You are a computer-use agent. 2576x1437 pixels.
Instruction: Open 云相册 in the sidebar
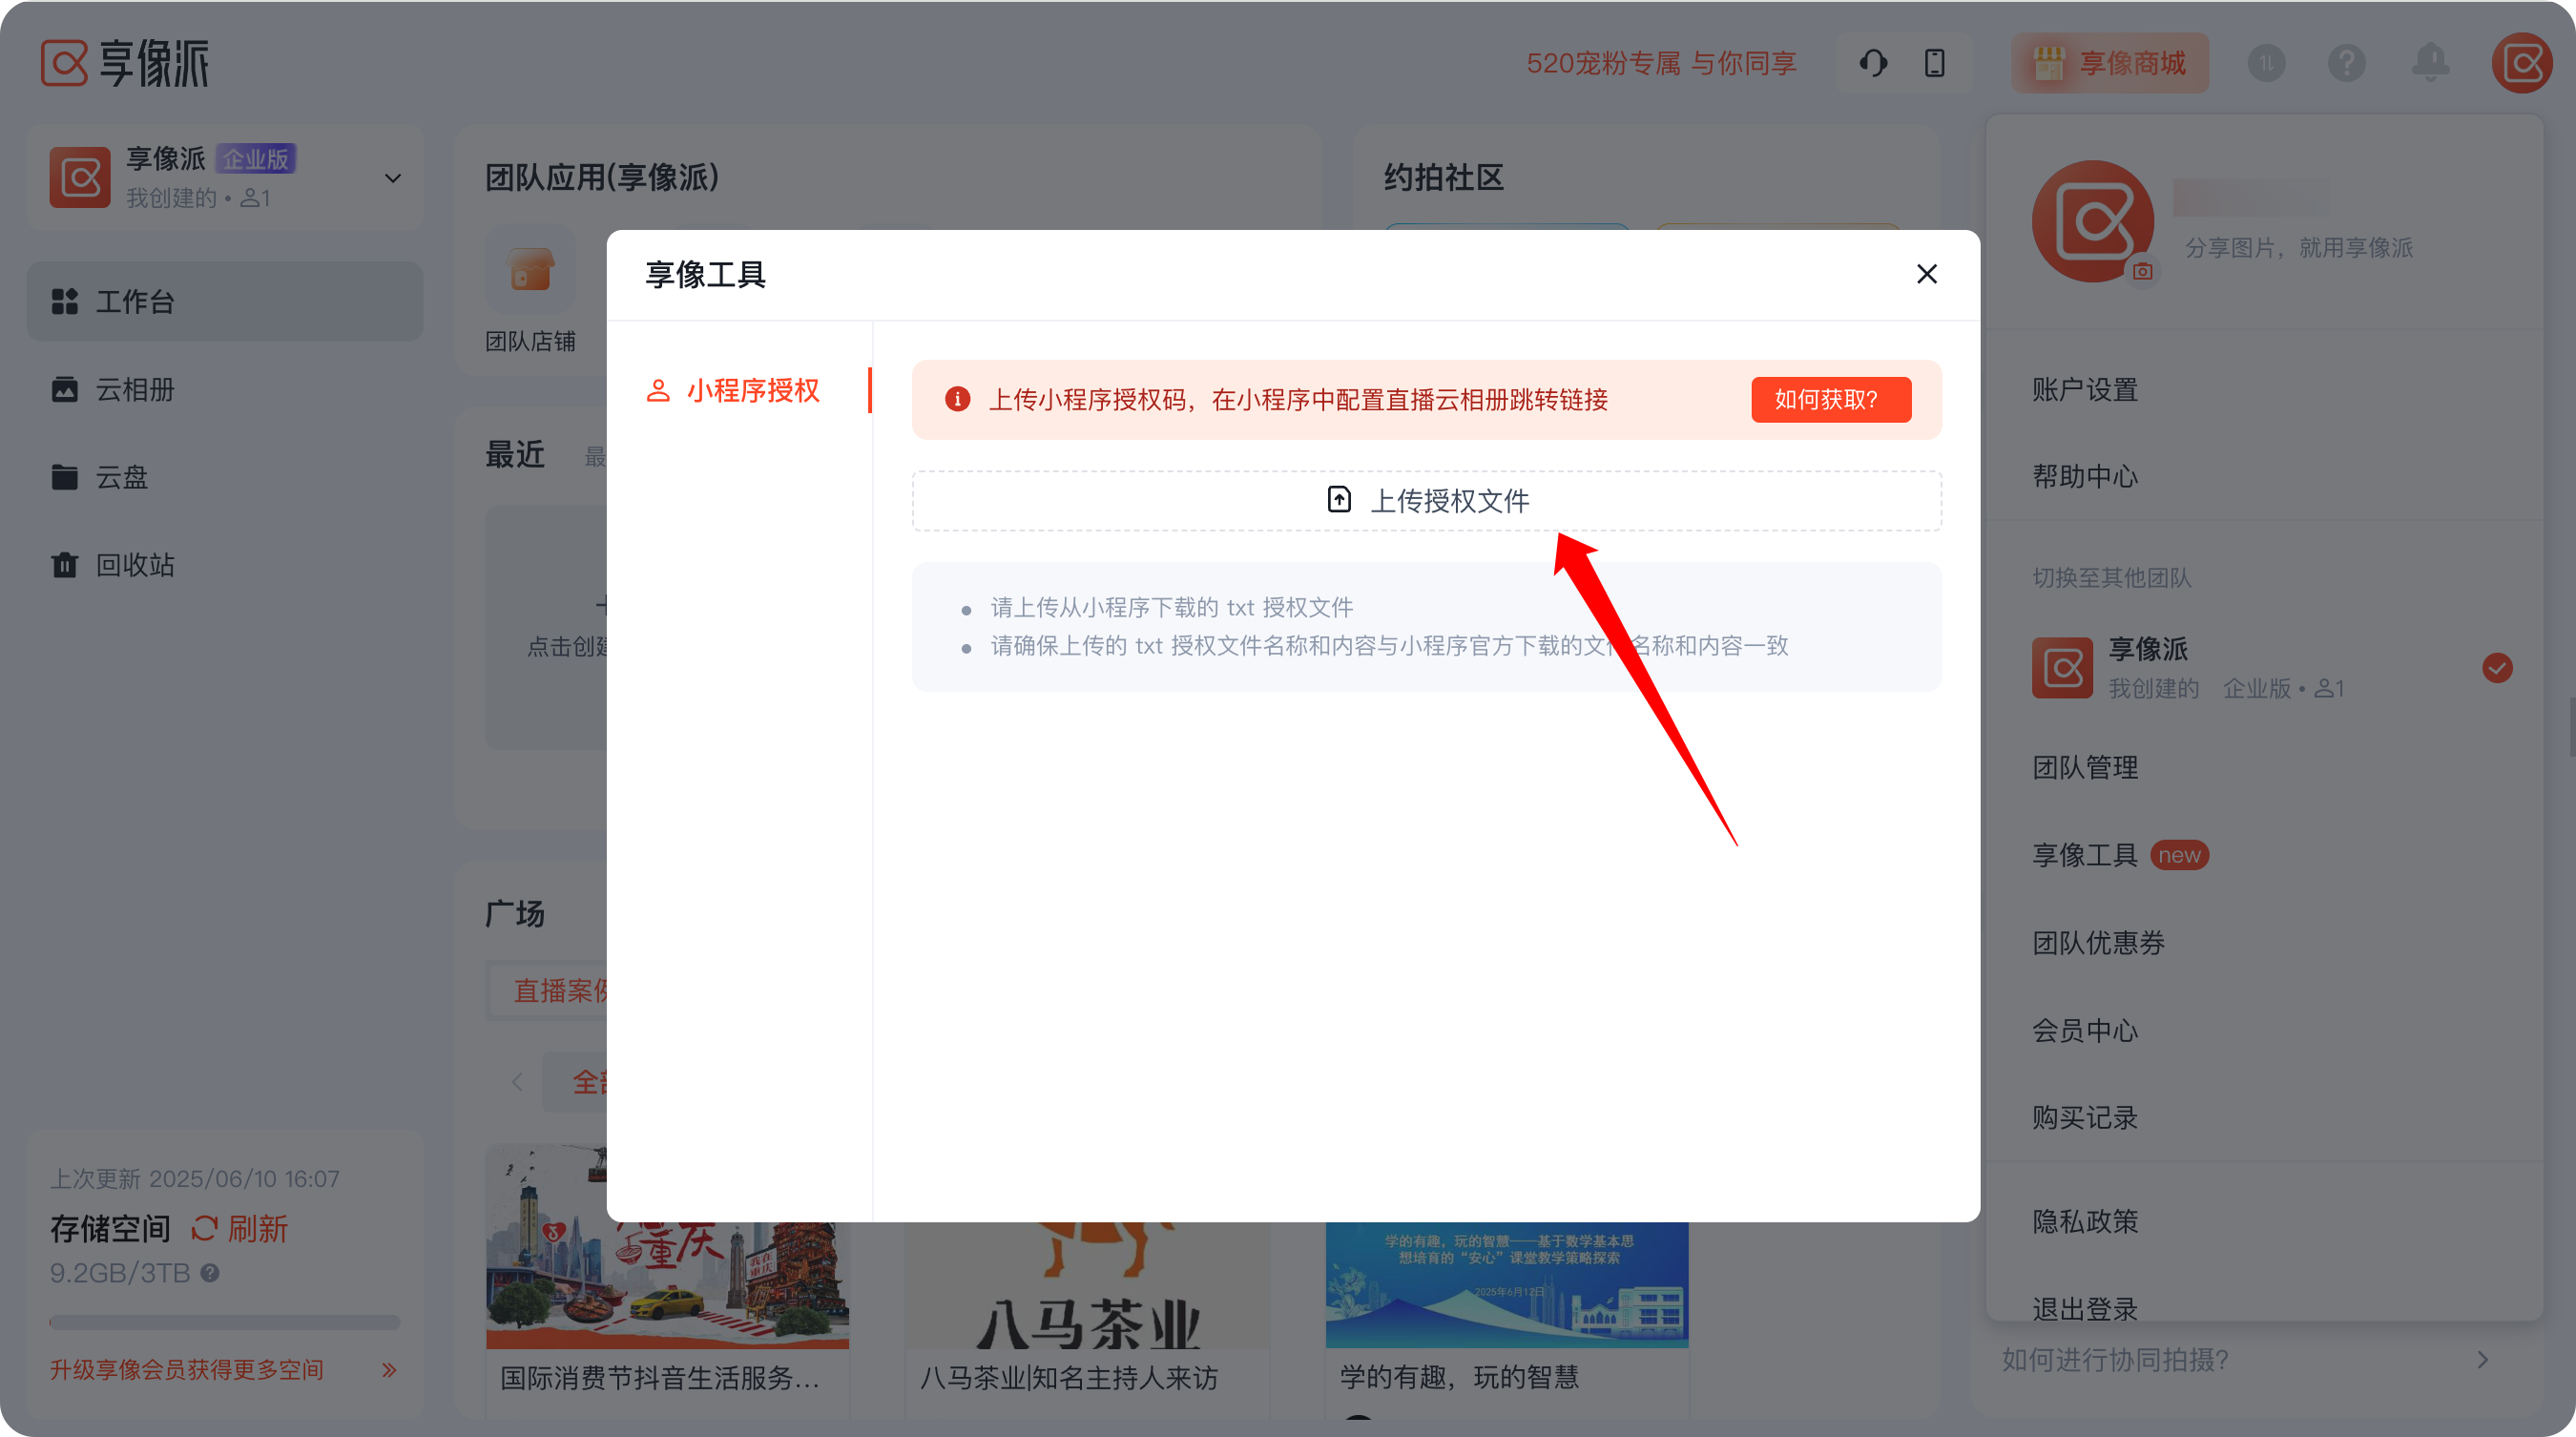224,389
